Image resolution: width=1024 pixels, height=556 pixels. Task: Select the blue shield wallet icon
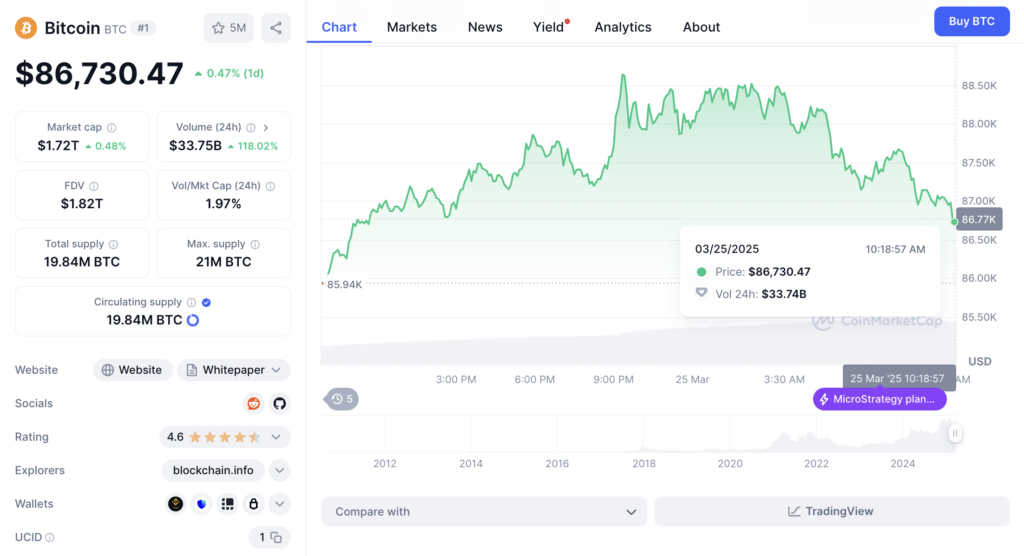202,504
